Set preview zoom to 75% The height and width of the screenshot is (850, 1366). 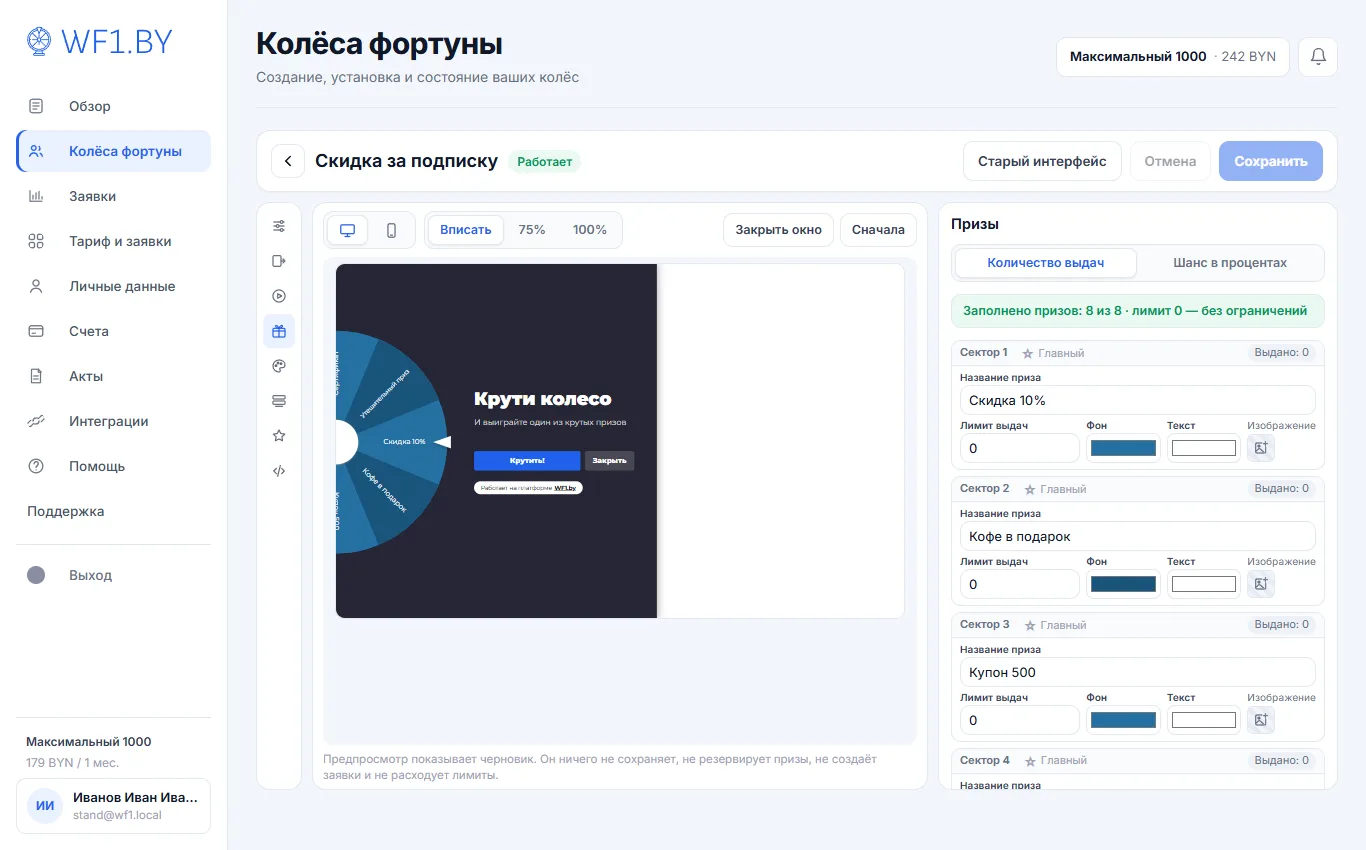(x=532, y=230)
